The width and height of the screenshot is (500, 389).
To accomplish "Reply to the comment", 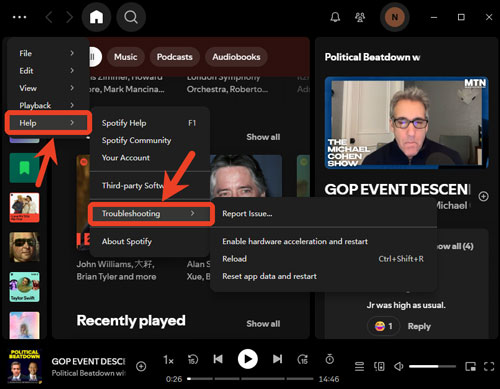I will [x=419, y=326].
